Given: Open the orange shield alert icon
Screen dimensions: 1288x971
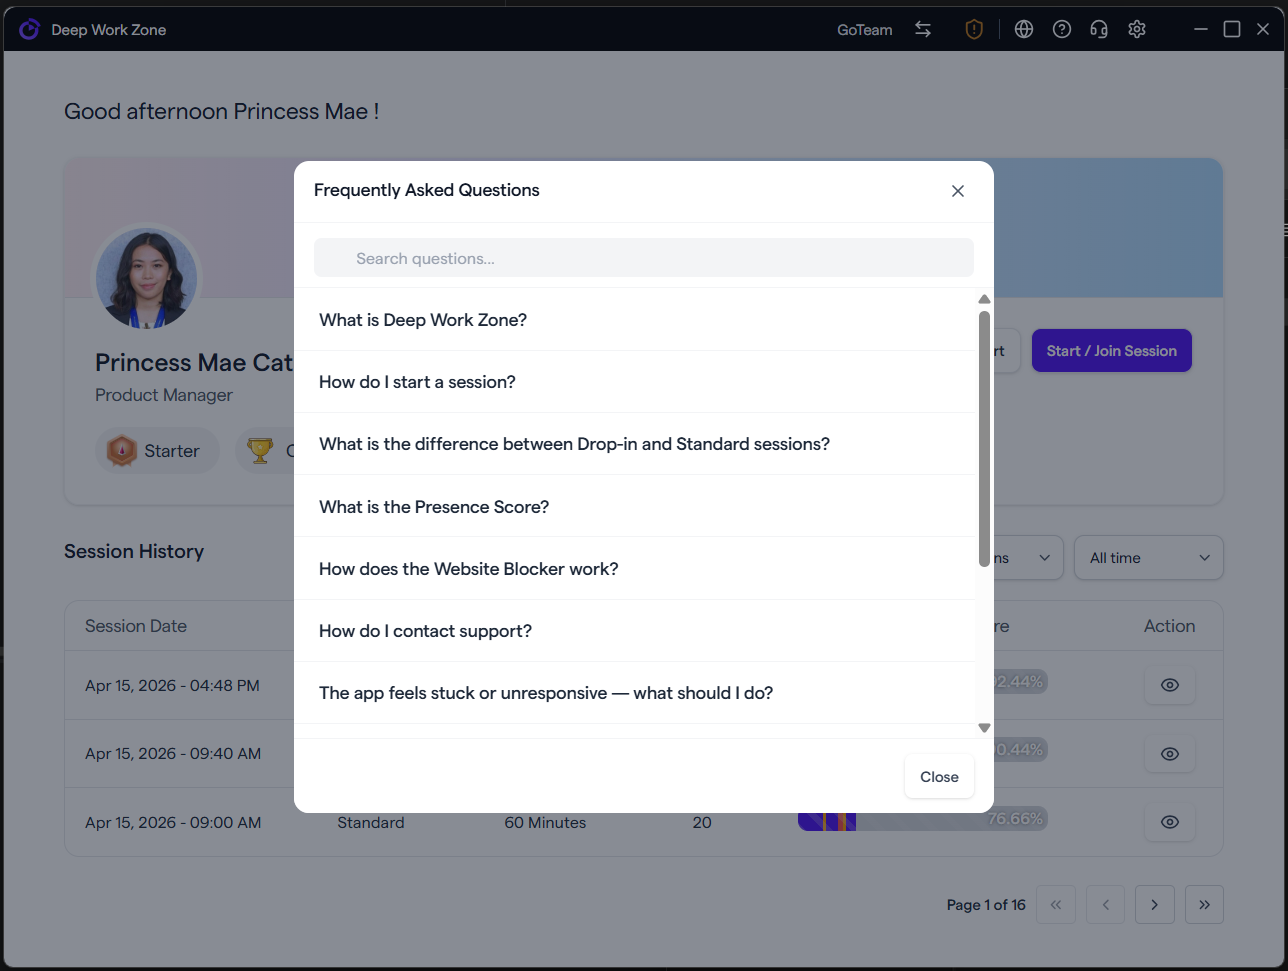Looking at the screenshot, I should pyautogui.click(x=974, y=29).
